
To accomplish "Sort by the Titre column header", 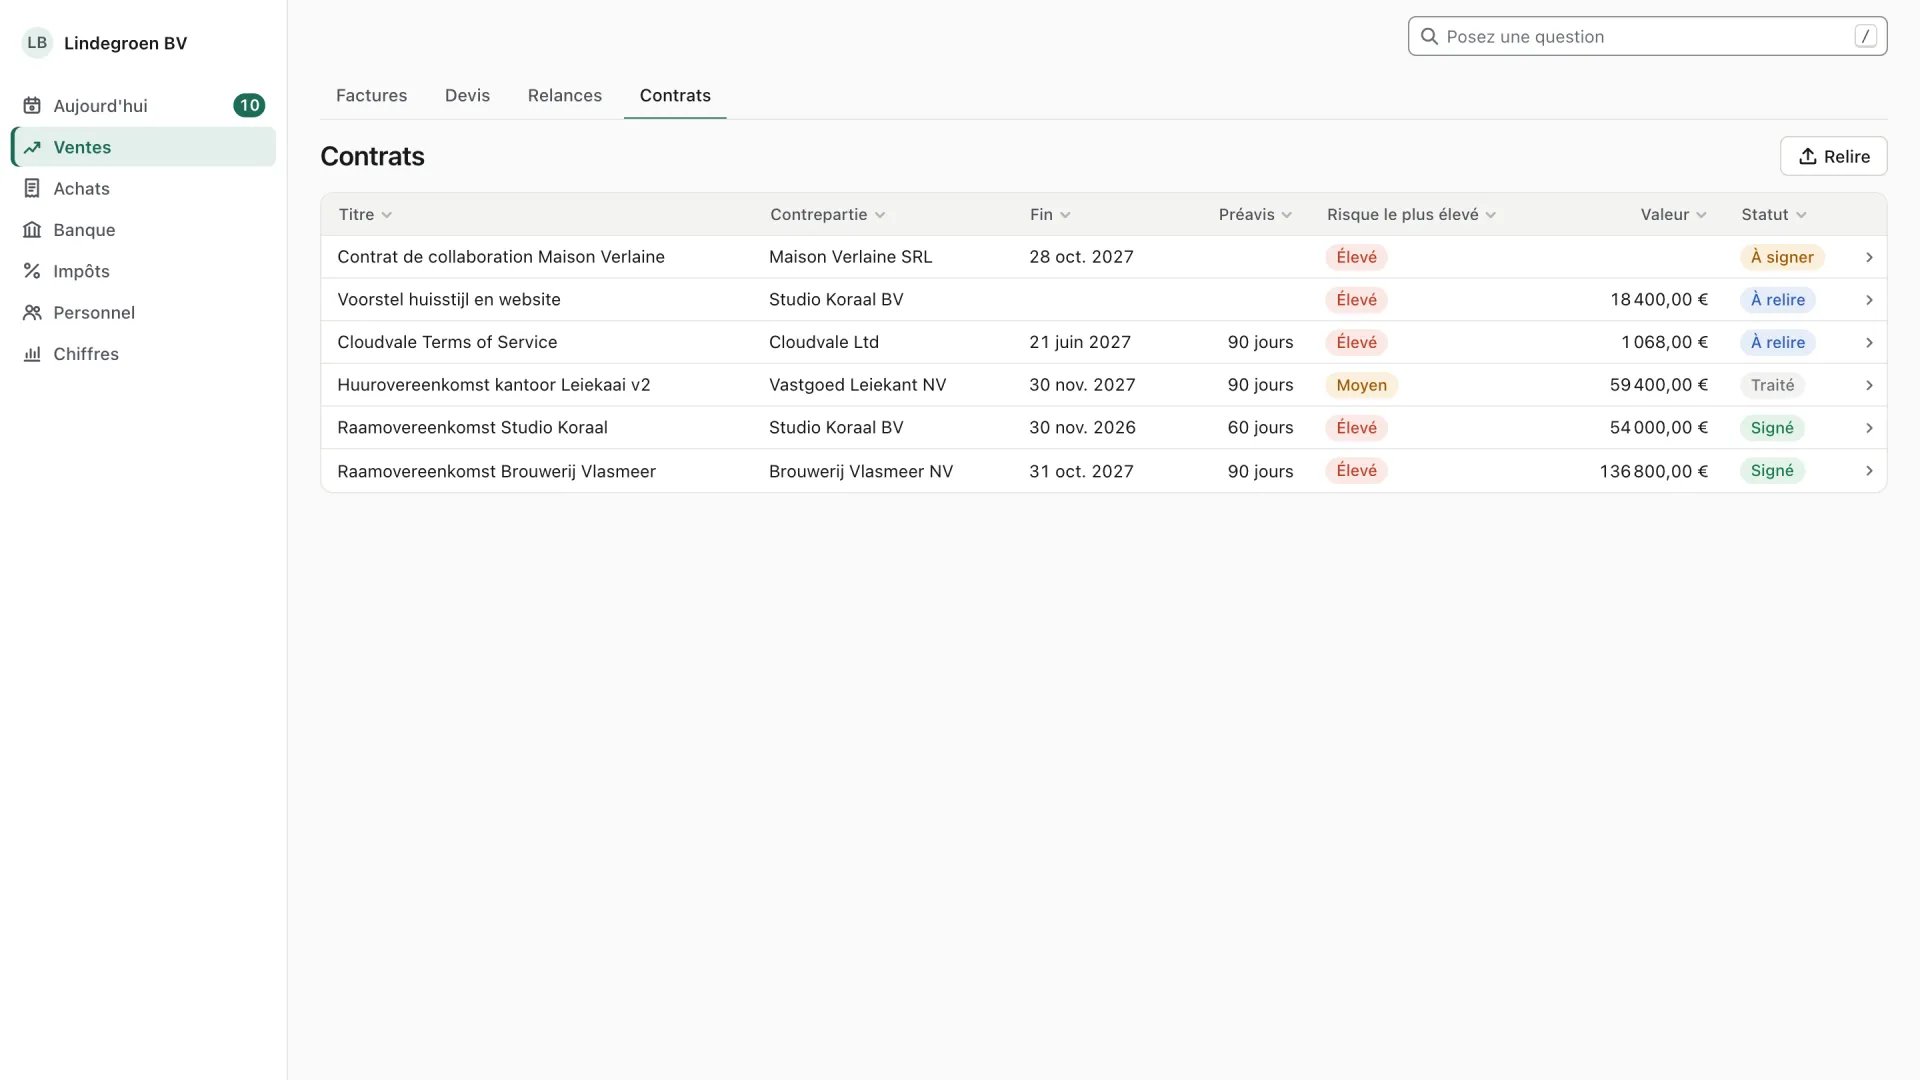I will (365, 214).
